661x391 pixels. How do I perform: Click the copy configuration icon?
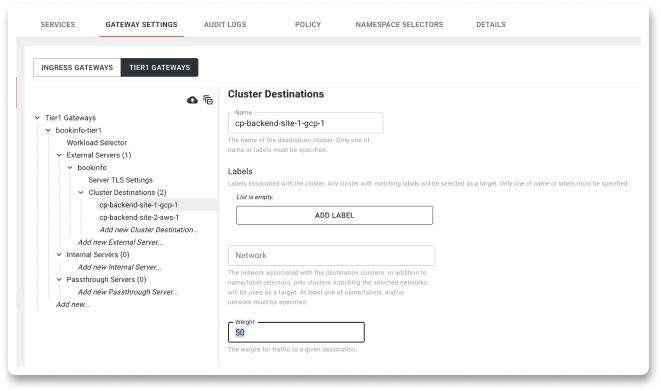tap(208, 100)
